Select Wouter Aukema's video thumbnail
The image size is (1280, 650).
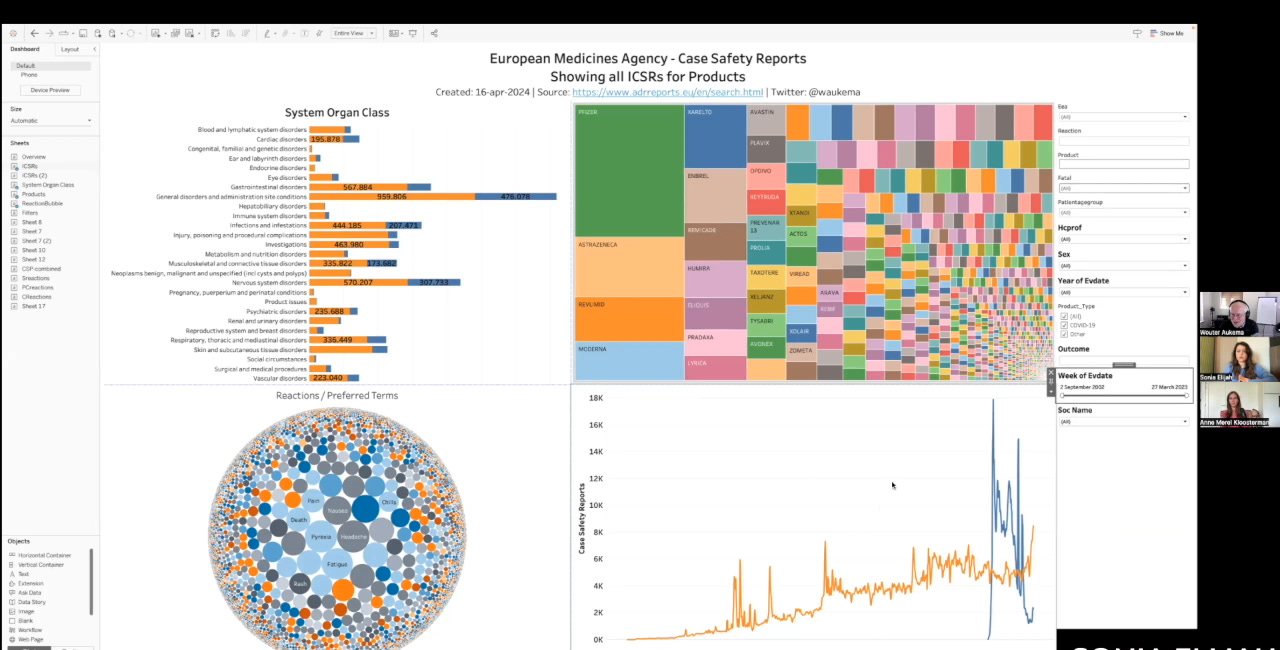coord(1240,314)
